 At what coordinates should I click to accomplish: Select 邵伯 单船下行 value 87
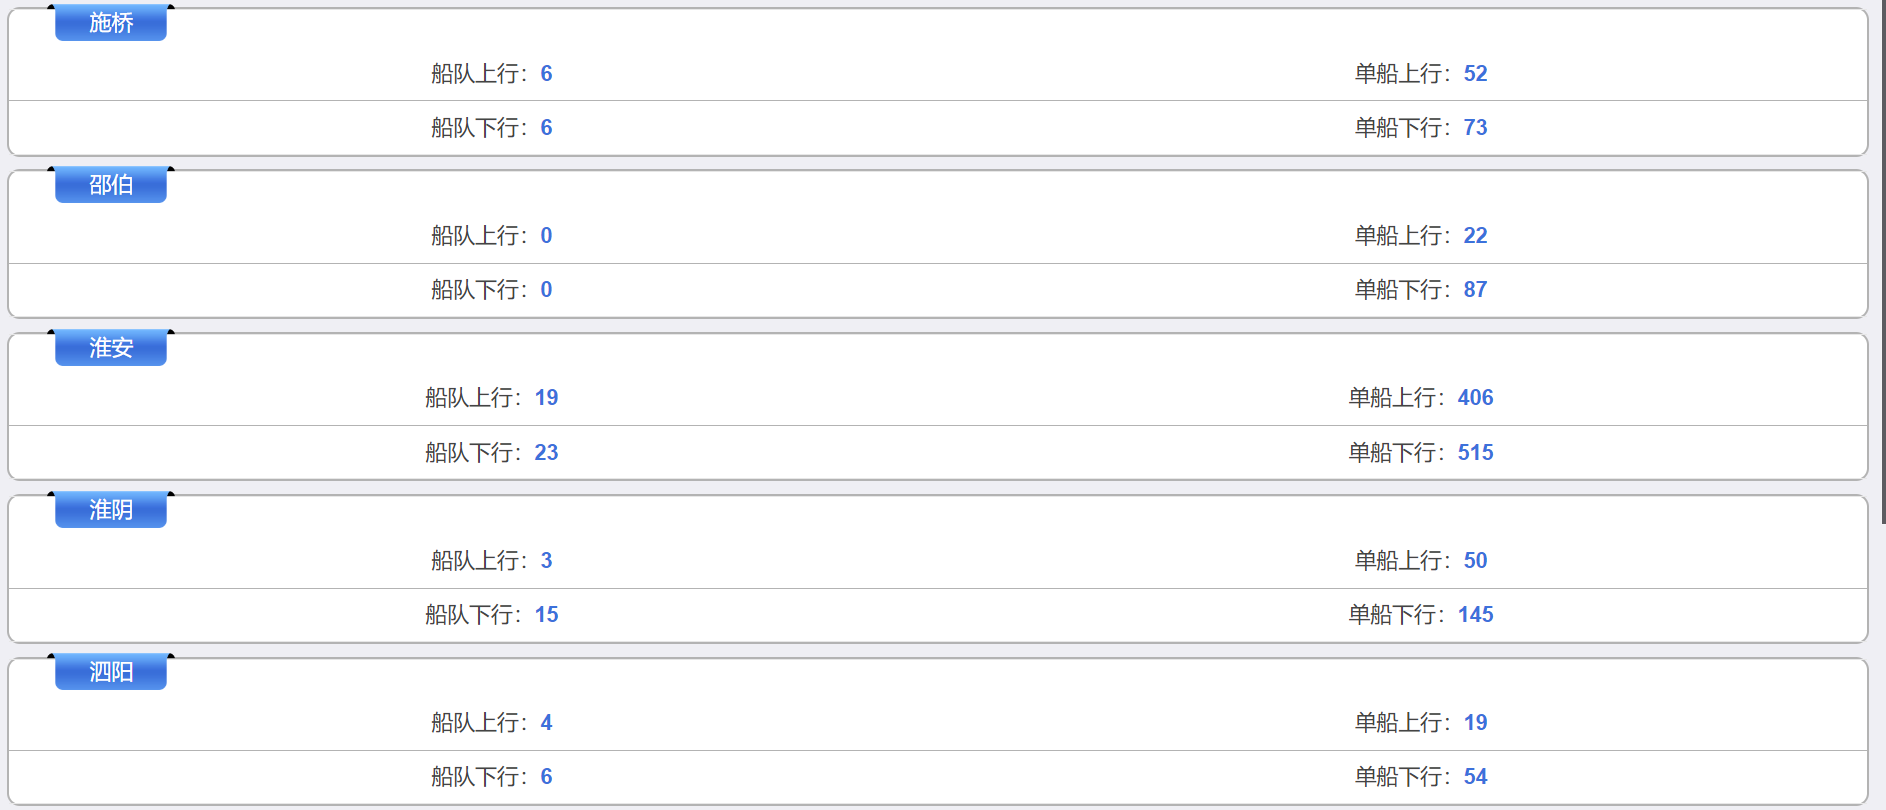tap(1475, 290)
